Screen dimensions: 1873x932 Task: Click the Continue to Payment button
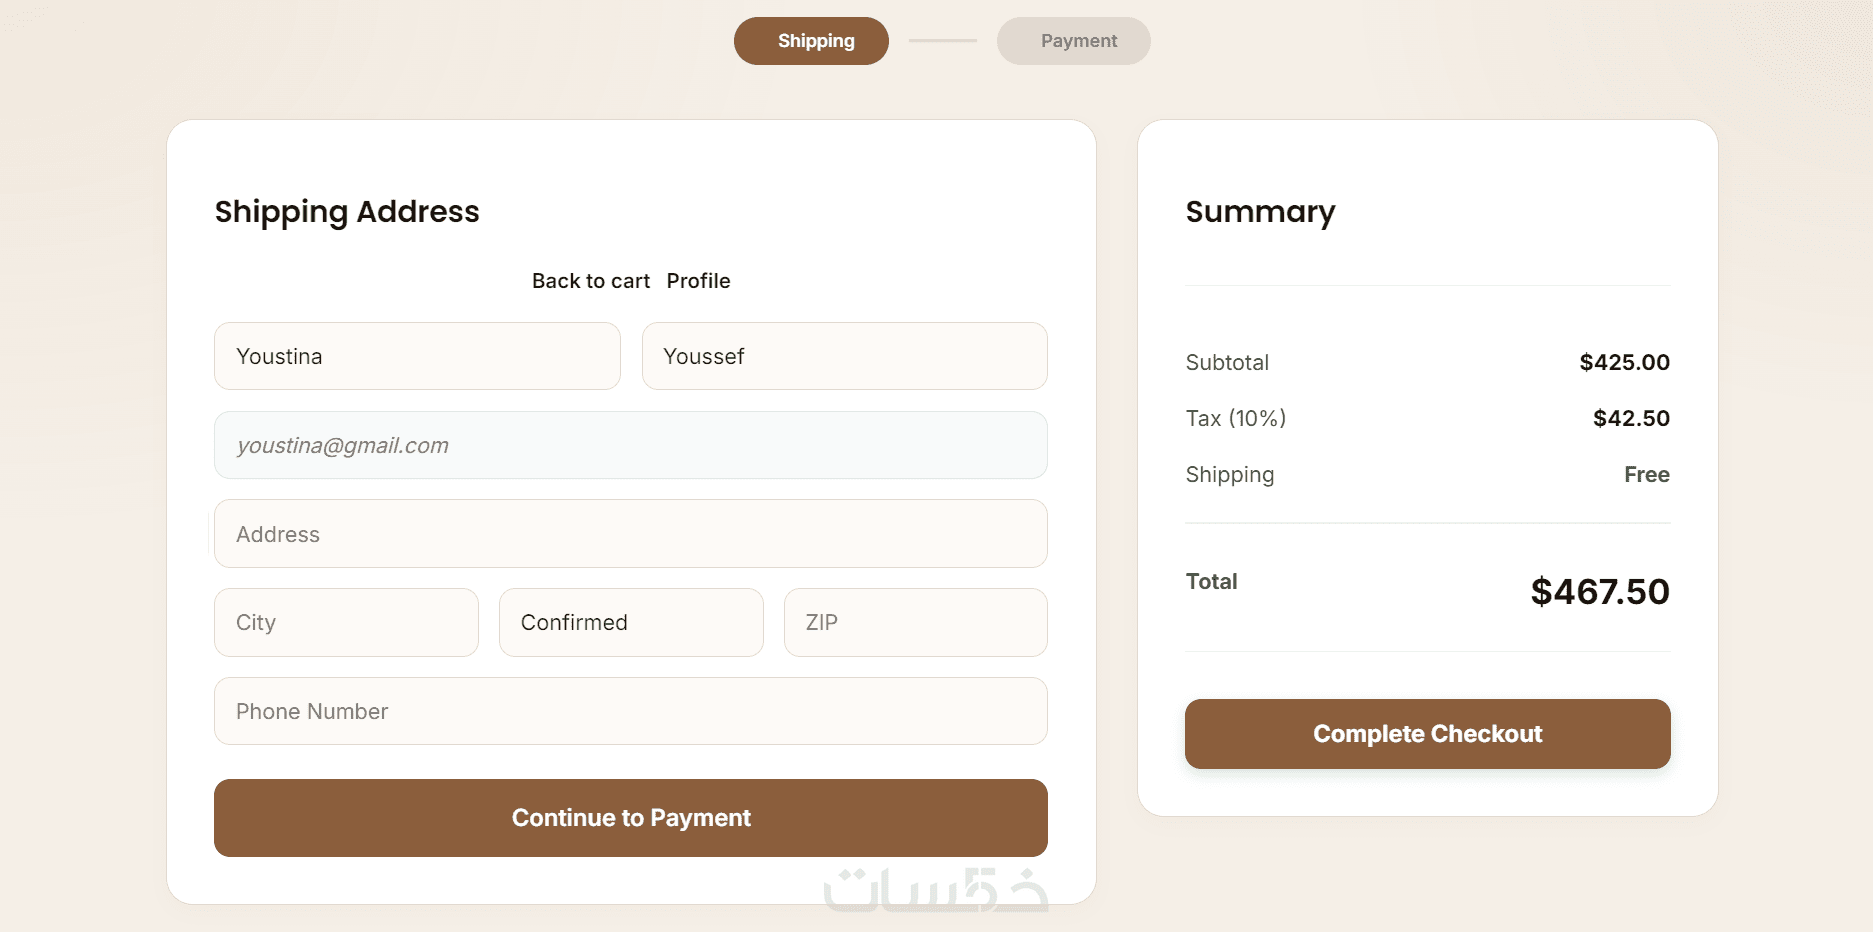coord(631,818)
